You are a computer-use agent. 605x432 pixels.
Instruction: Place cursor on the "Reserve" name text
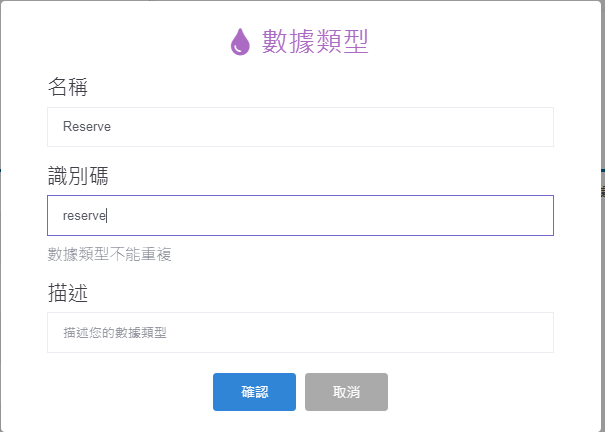[x=86, y=127]
